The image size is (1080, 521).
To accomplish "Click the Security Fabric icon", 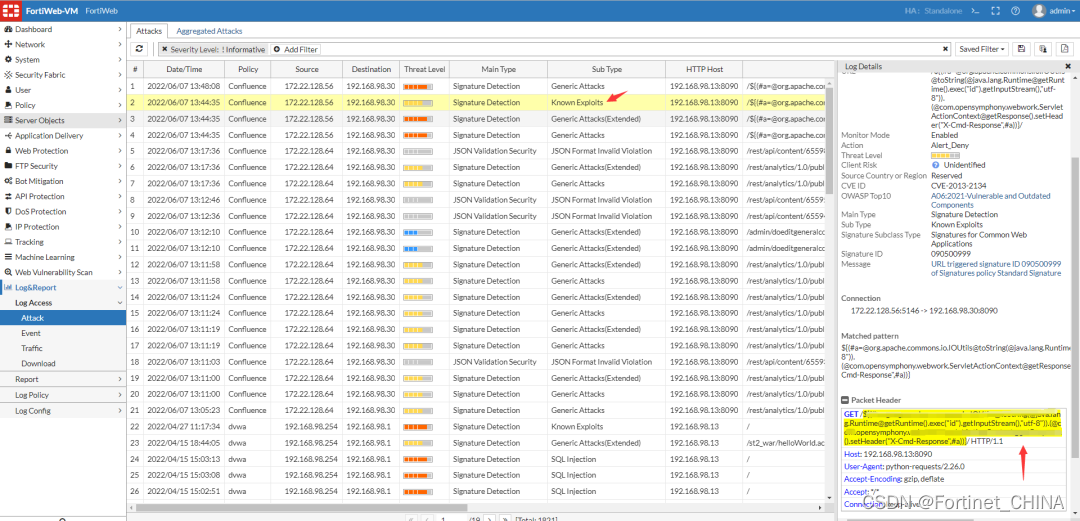I will [x=8, y=75].
